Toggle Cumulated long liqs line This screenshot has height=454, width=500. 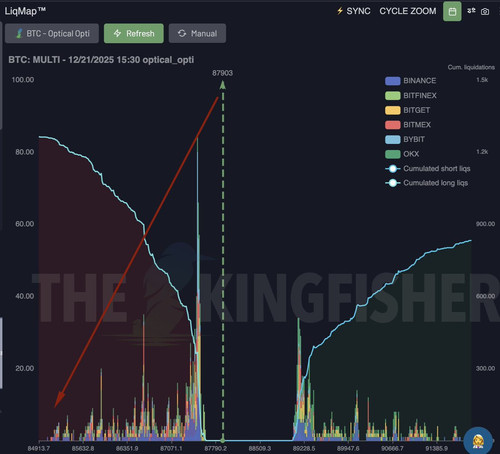coord(427,183)
